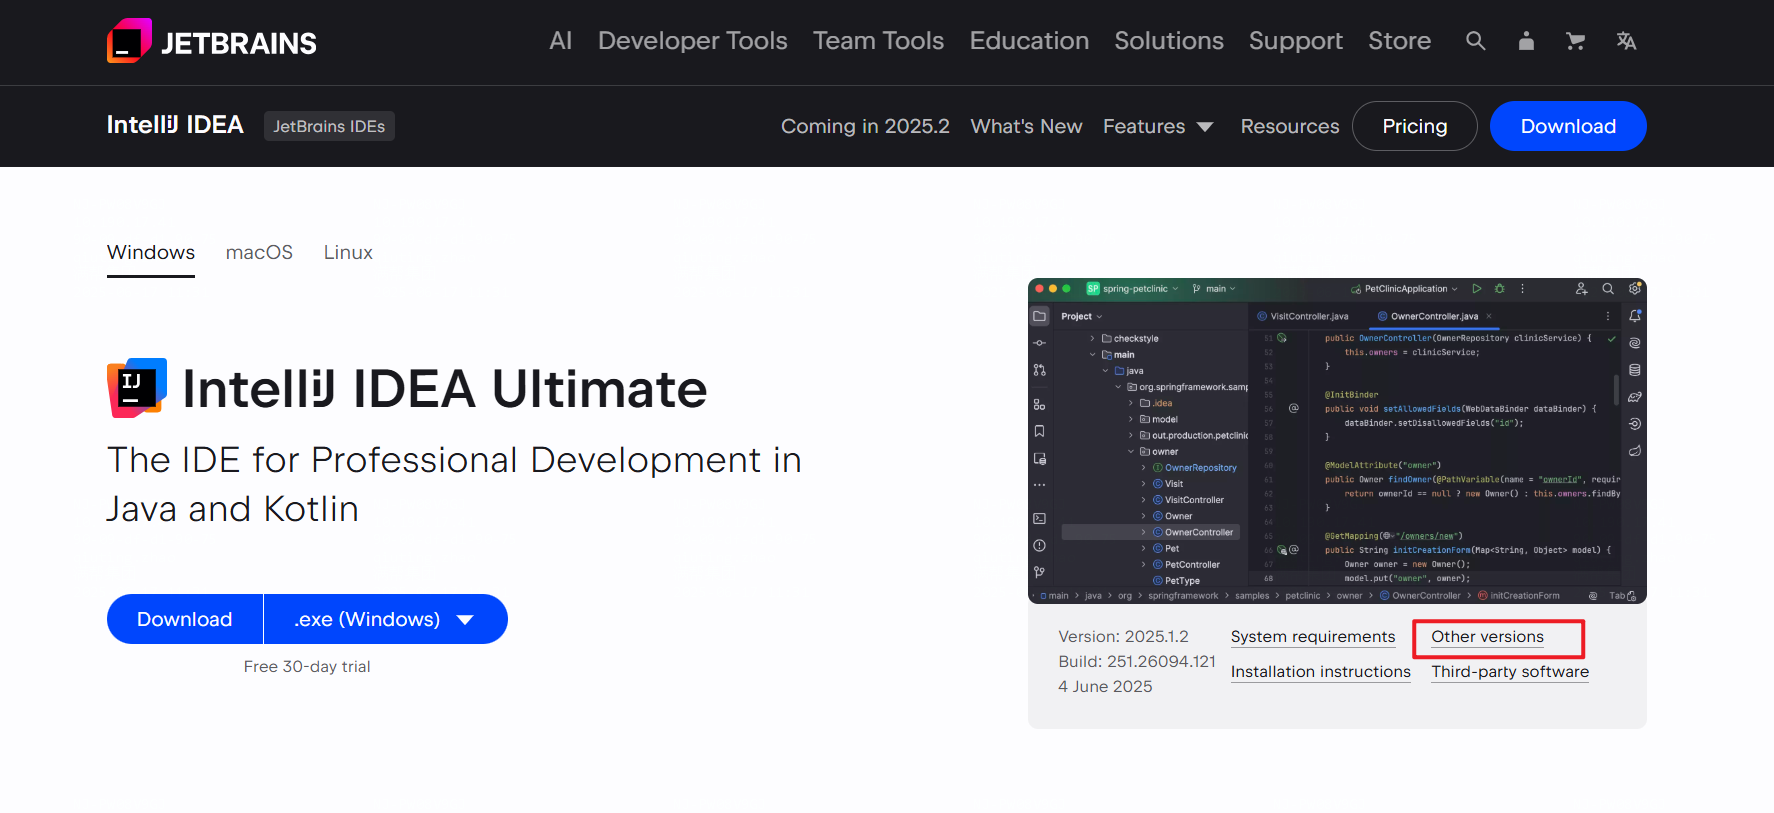Click the IDE screenshot thumbnail
1774x813 pixels.
point(1337,441)
